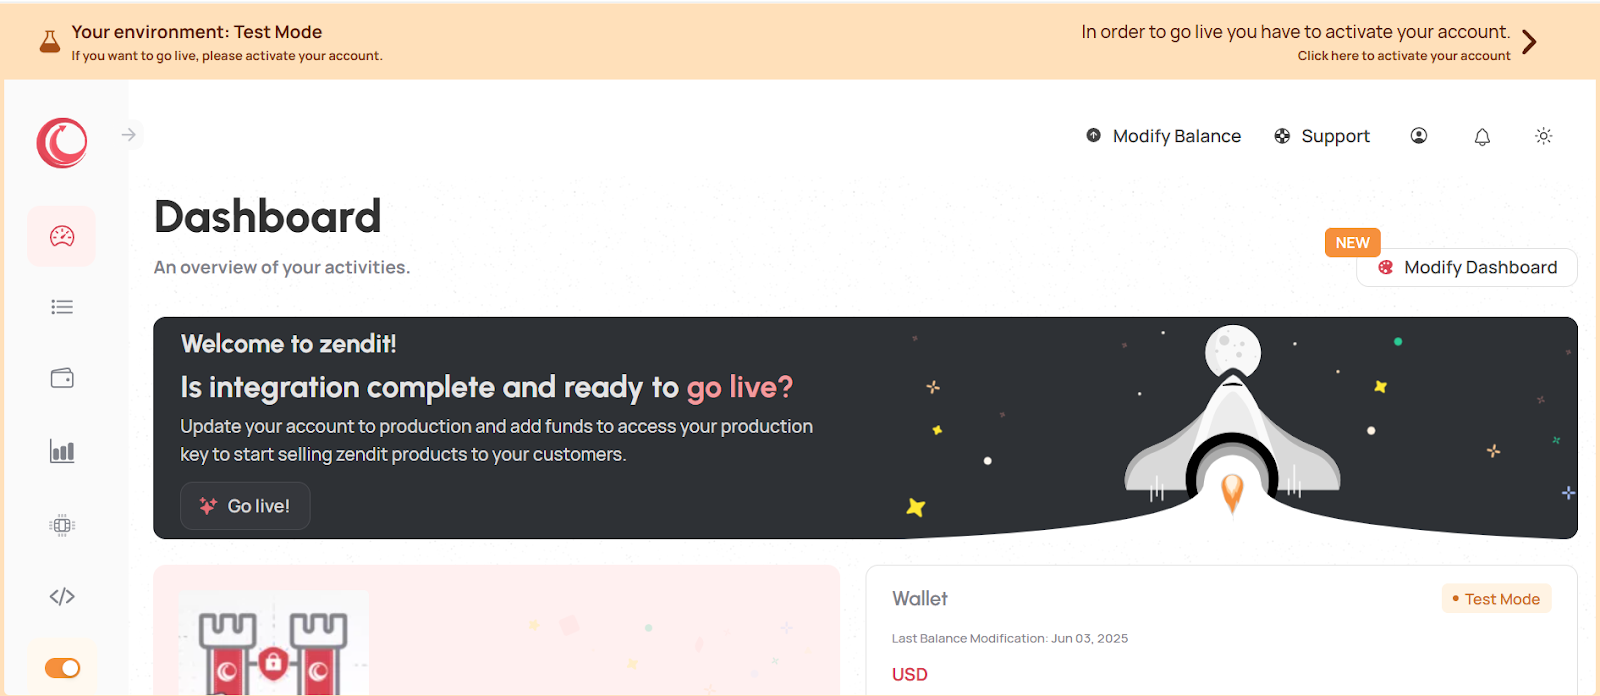This screenshot has width=1600, height=696.
Task: Click the flask test mode icon
Action: (49, 42)
